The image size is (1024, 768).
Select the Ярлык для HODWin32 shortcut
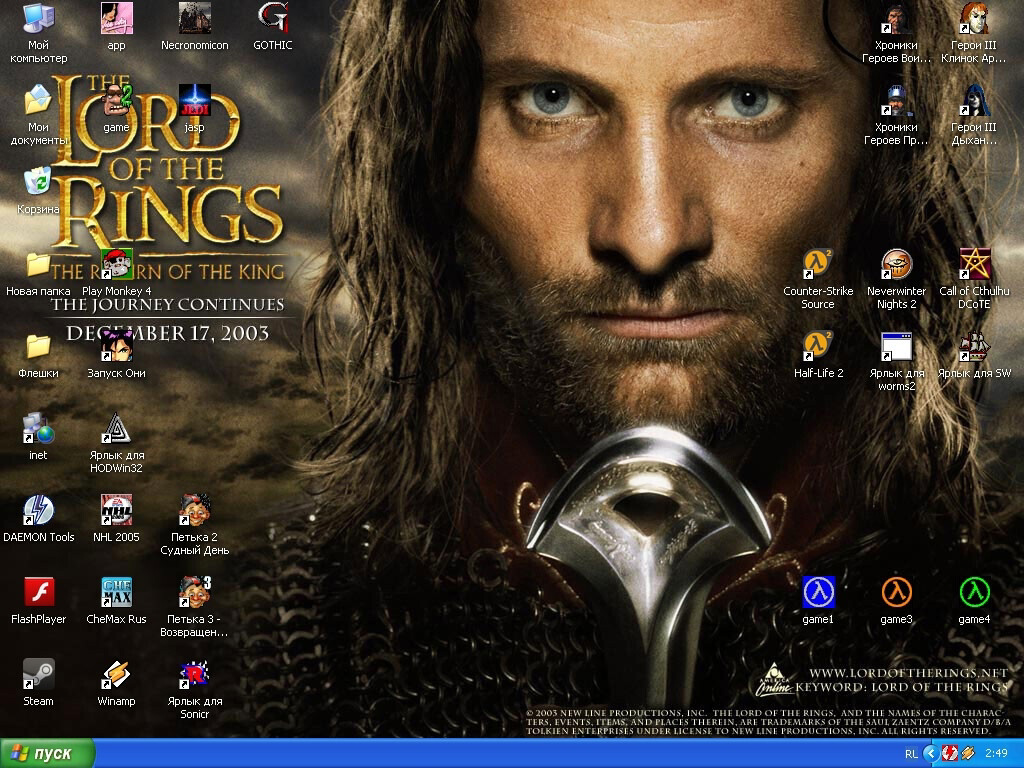[x=116, y=428]
